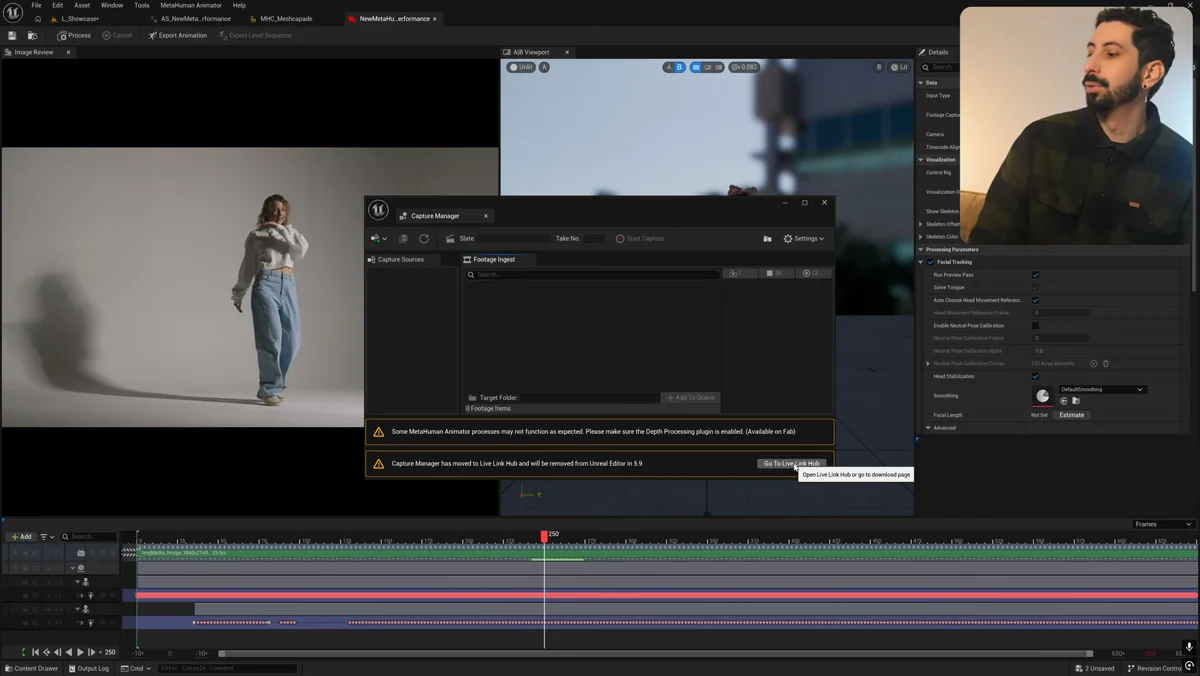This screenshot has width=1200, height=676.
Task: Click the refresh icon in Capture Manager
Action: point(424,239)
